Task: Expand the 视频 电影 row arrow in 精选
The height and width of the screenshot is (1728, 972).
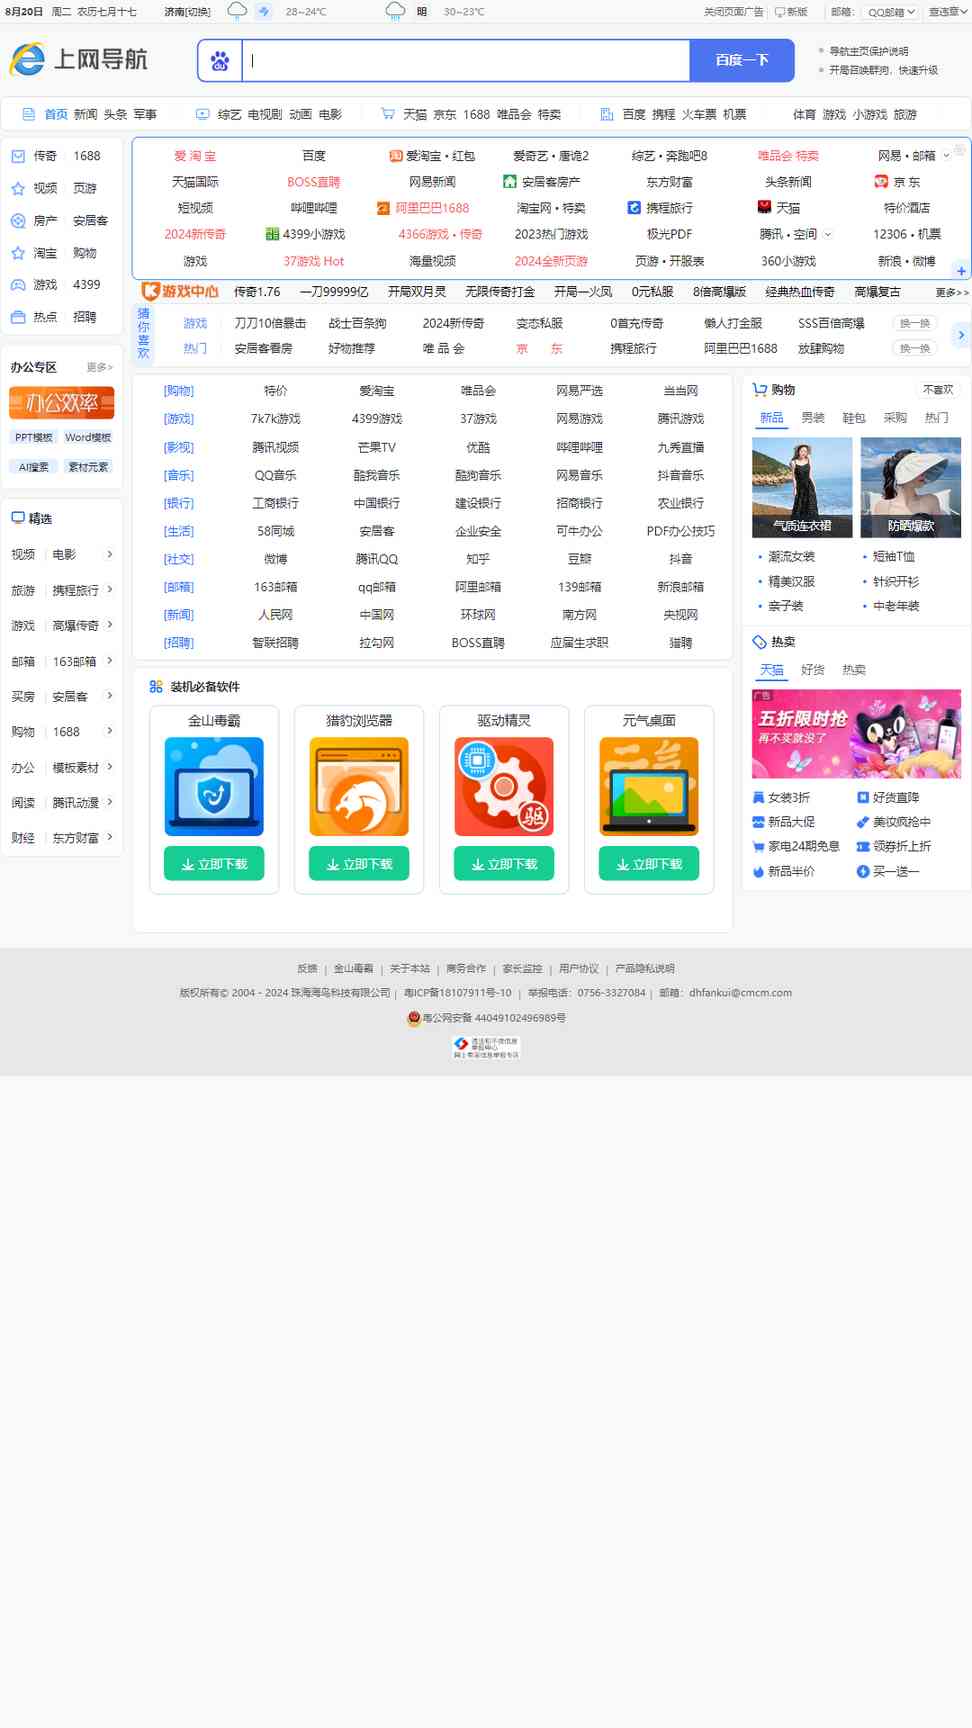Action: 110,554
